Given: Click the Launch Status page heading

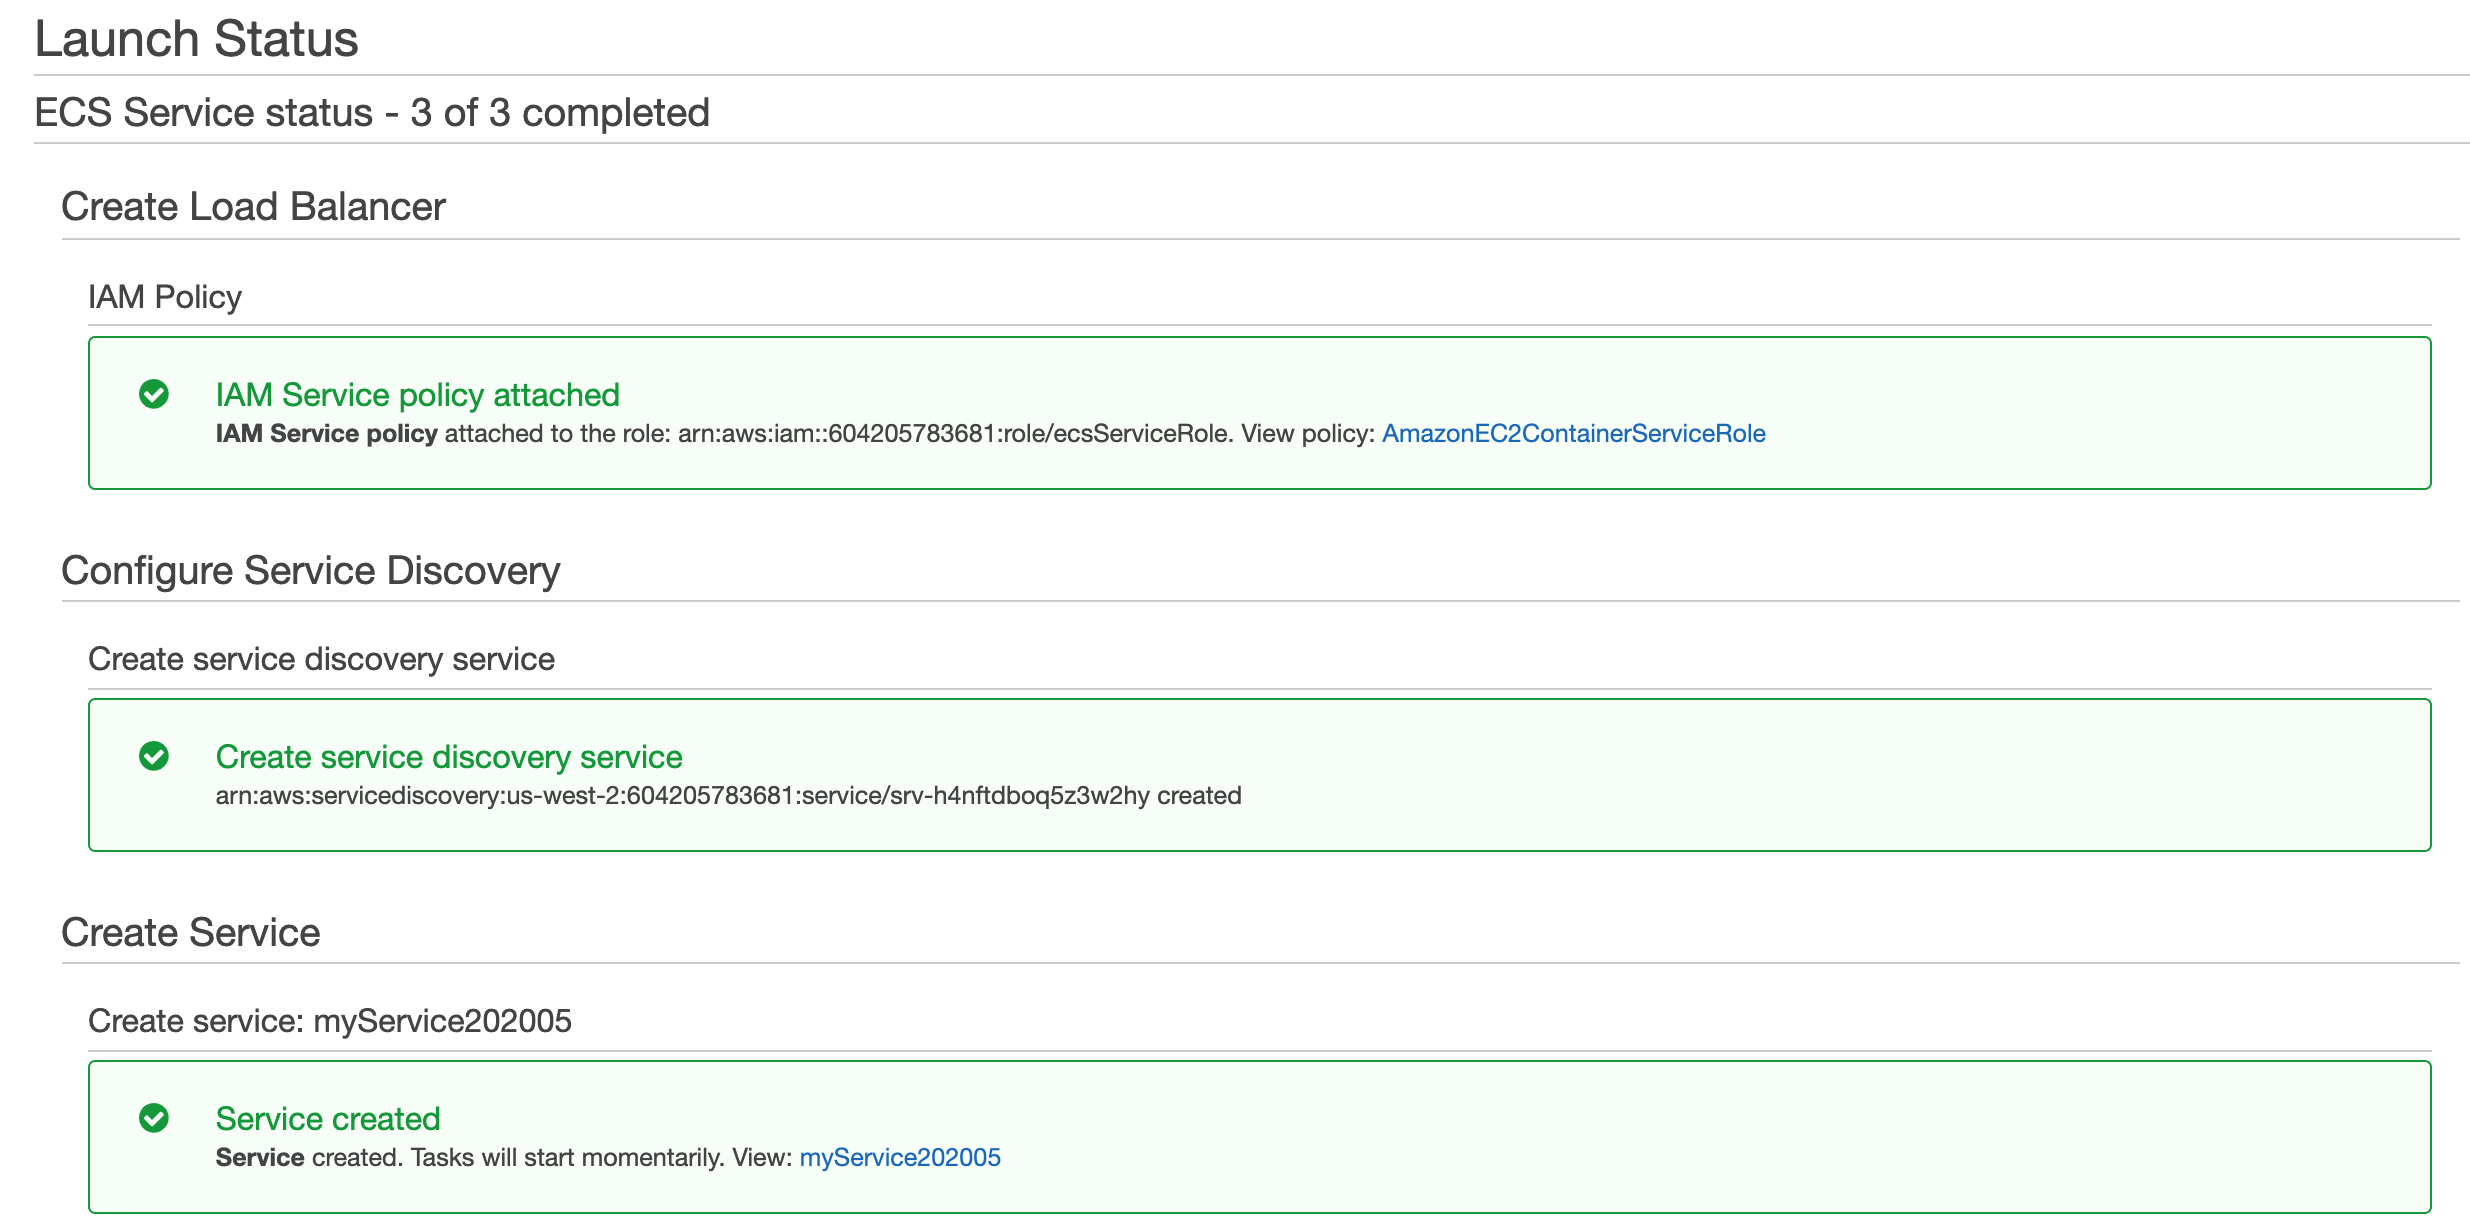Looking at the screenshot, I should click(196, 39).
